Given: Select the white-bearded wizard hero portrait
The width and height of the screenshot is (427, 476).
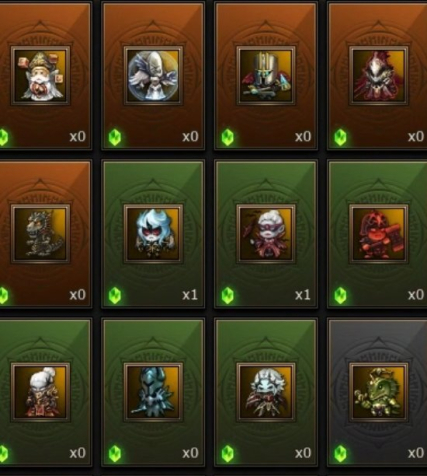Looking at the screenshot, I should (x=40, y=76).
